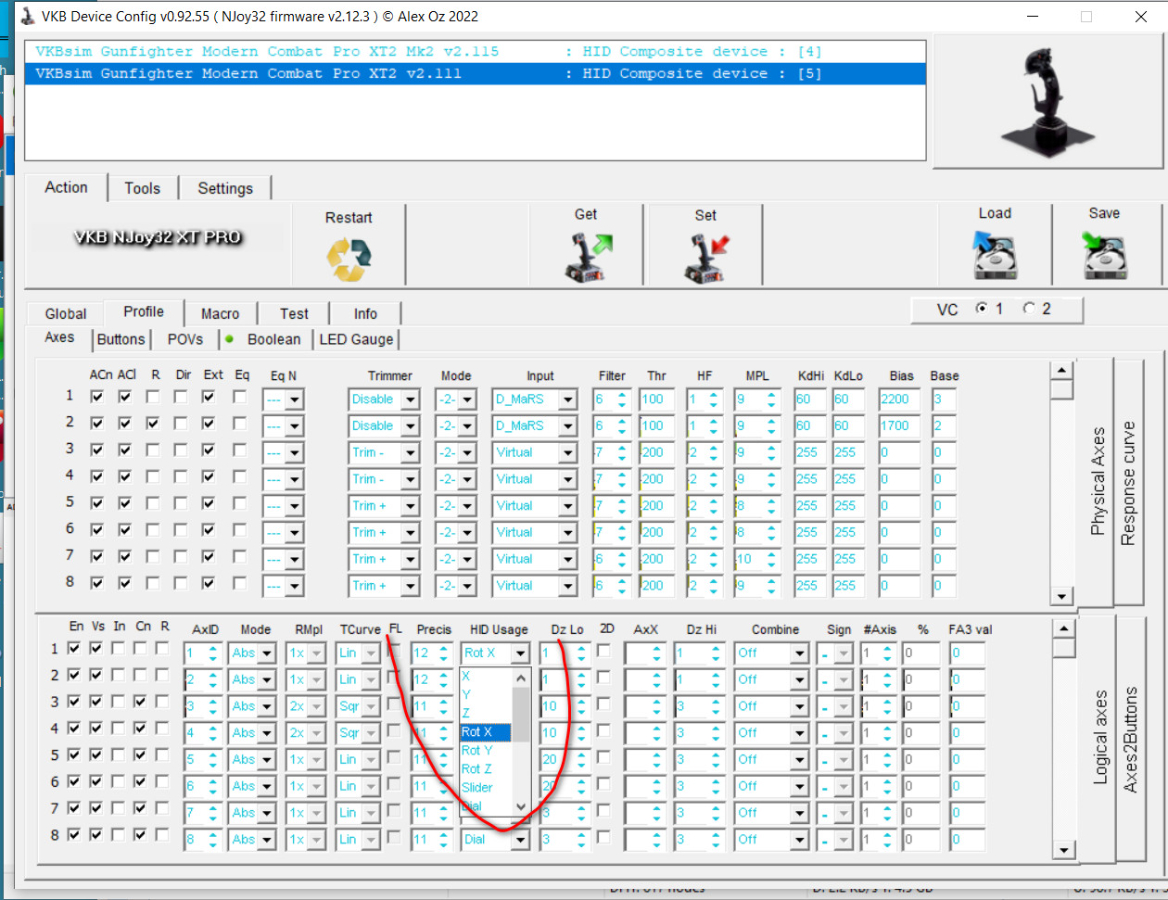Toggle En checkbox for logical axis 1

(74, 648)
